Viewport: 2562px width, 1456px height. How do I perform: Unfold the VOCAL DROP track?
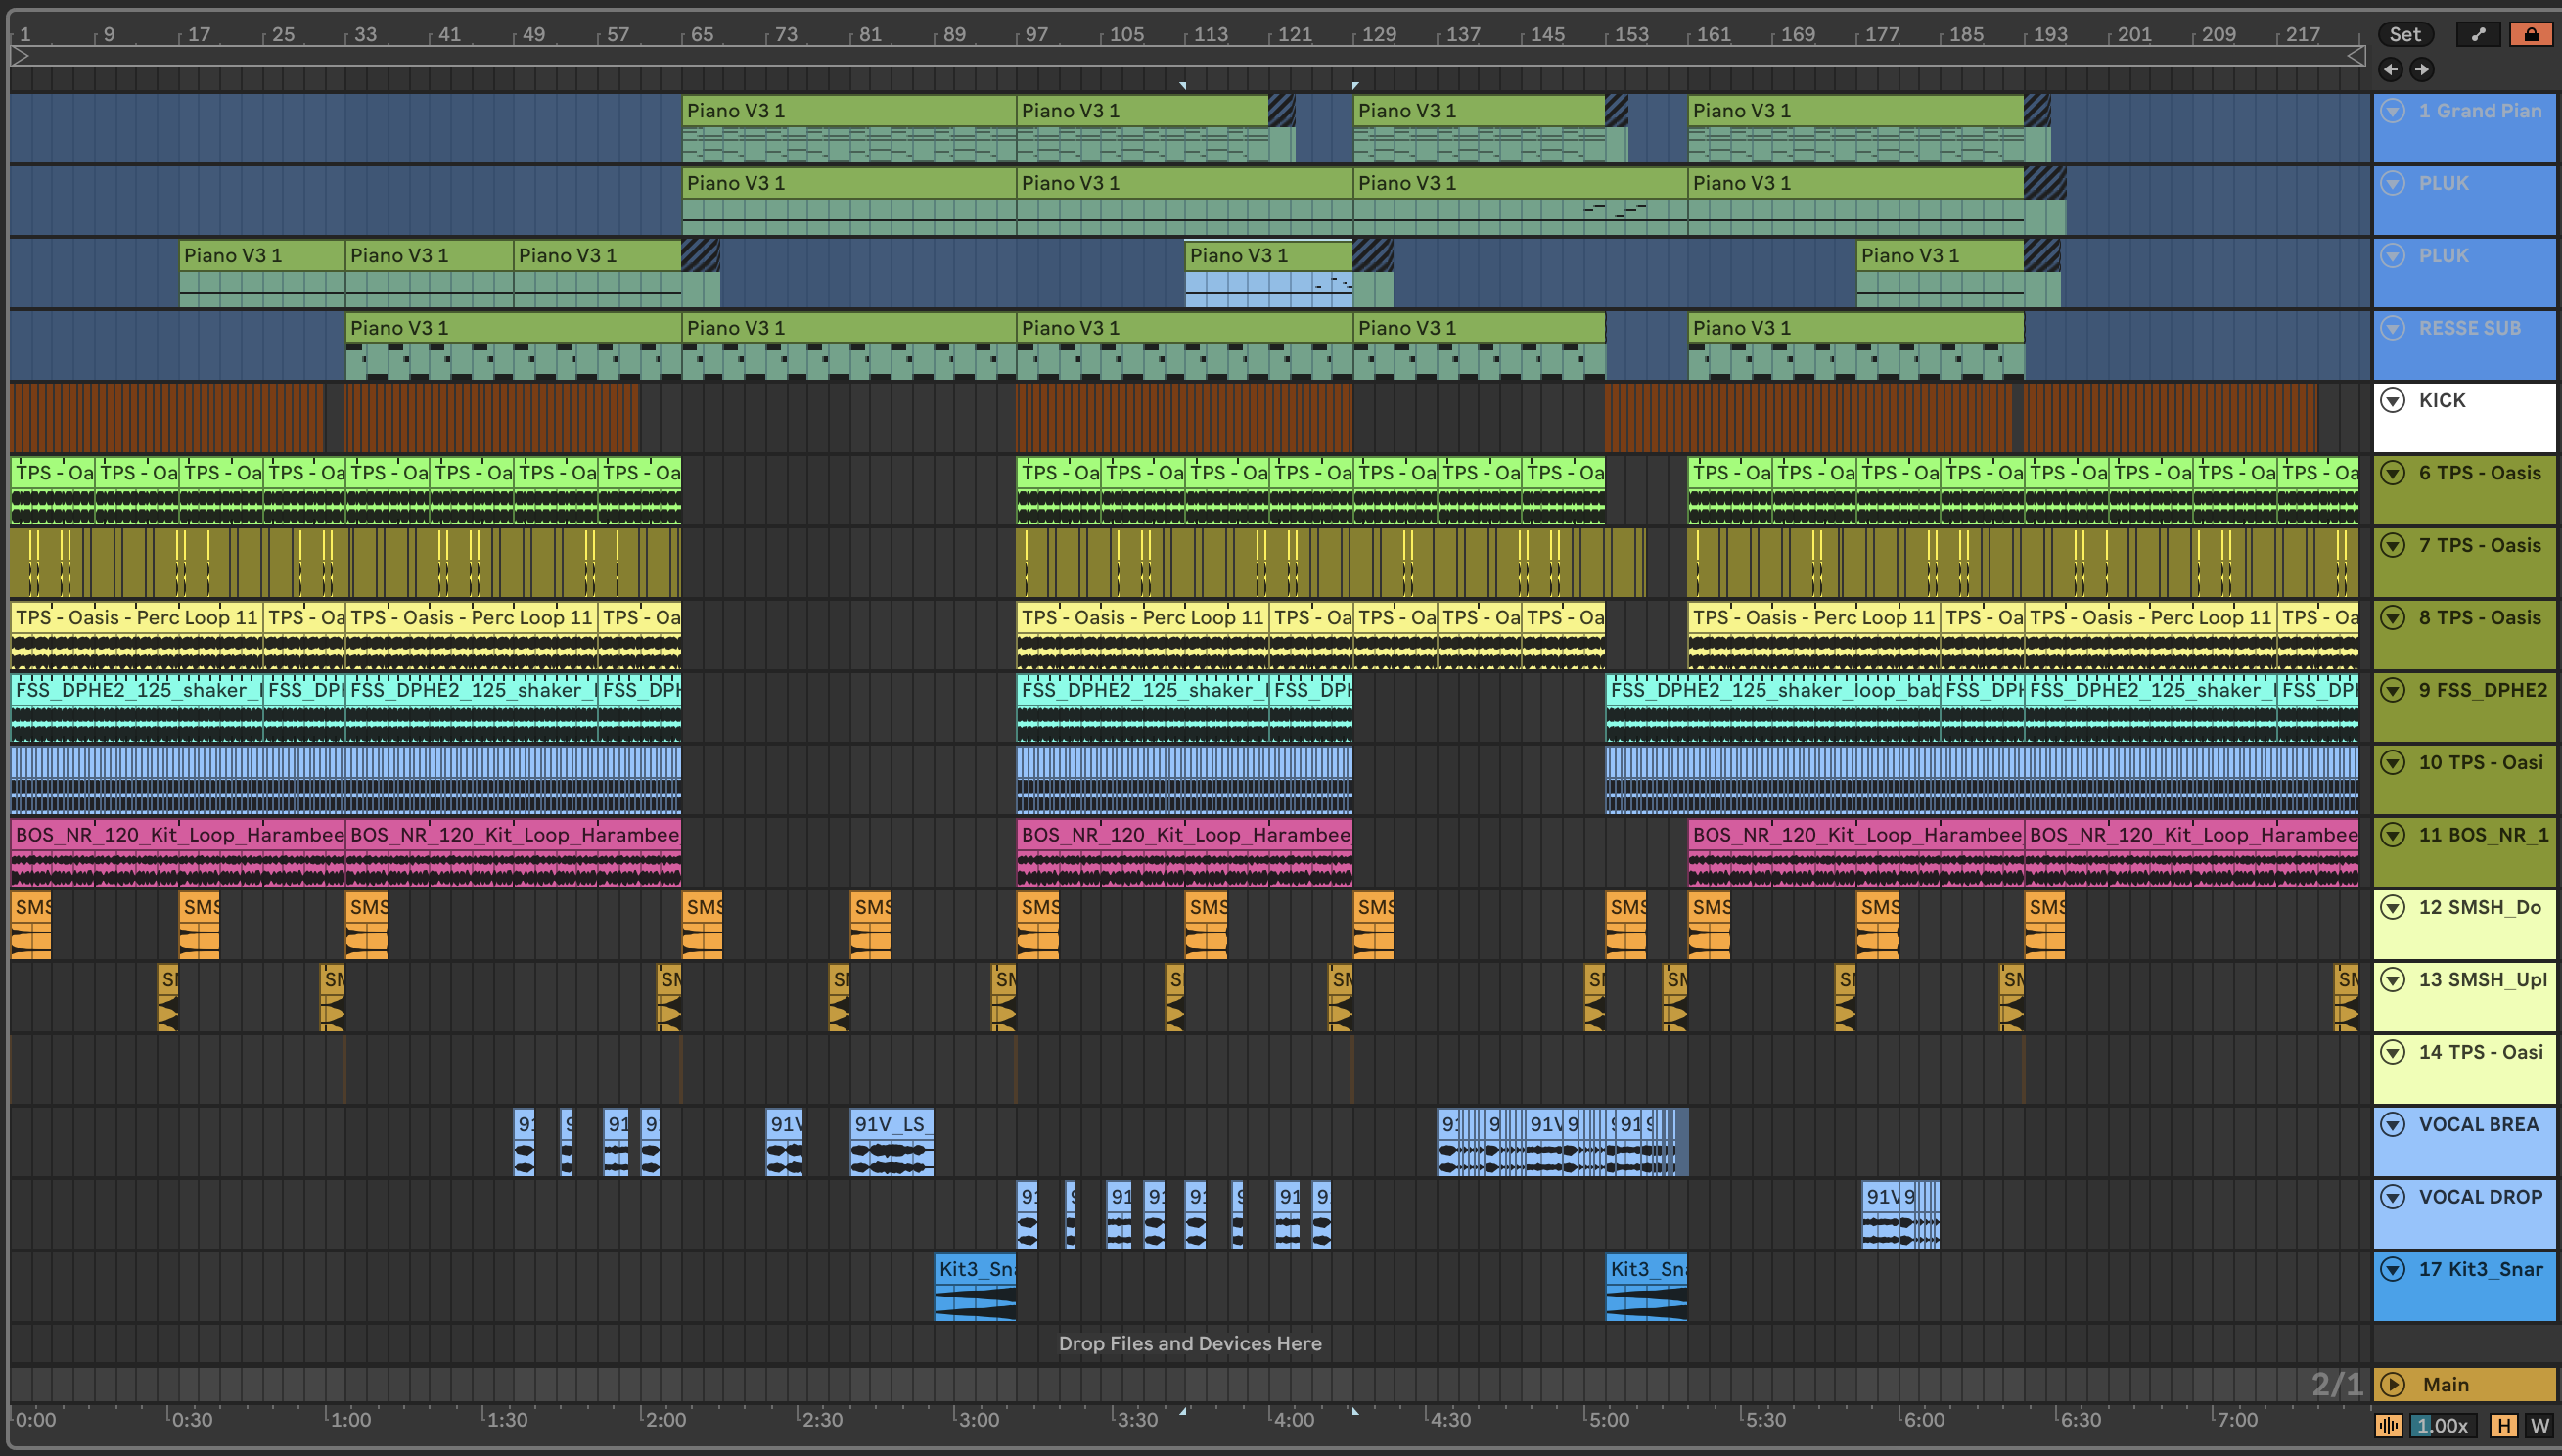tap(2392, 1196)
